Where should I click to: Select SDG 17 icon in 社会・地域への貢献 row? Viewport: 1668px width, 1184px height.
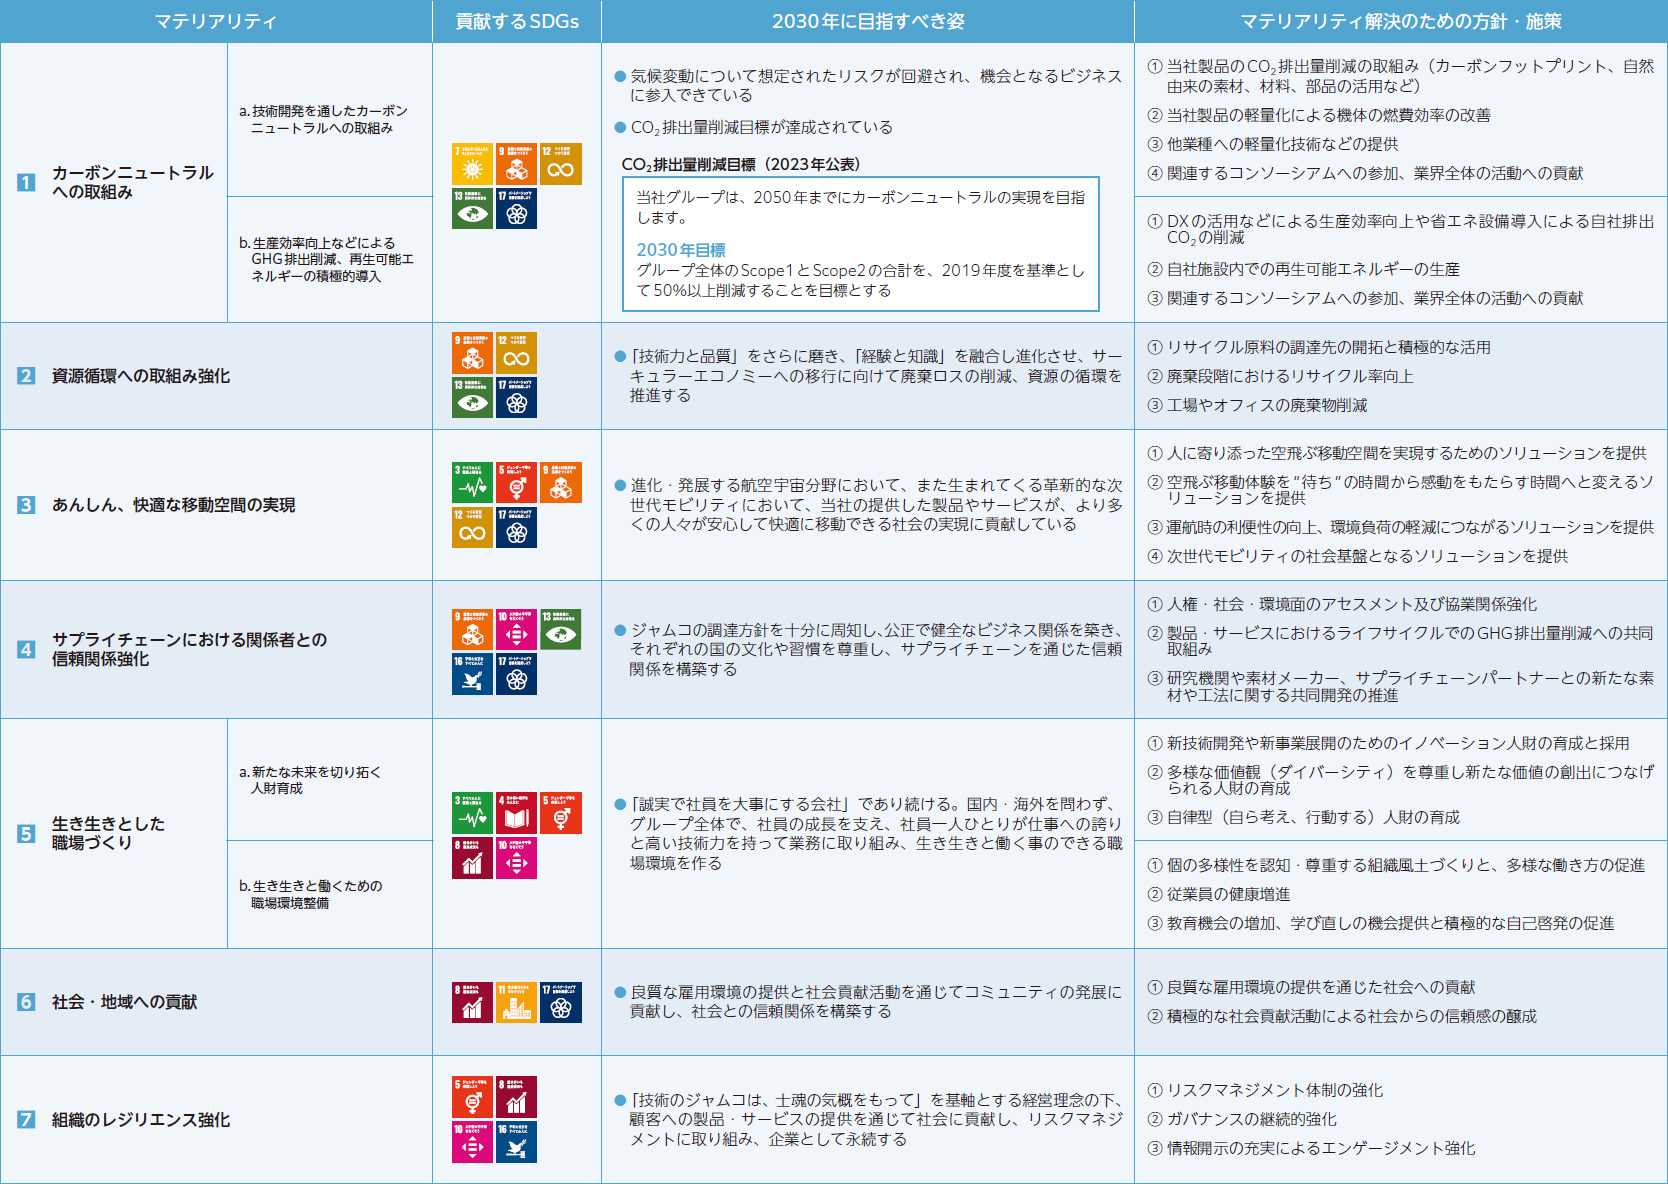(x=560, y=1001)
